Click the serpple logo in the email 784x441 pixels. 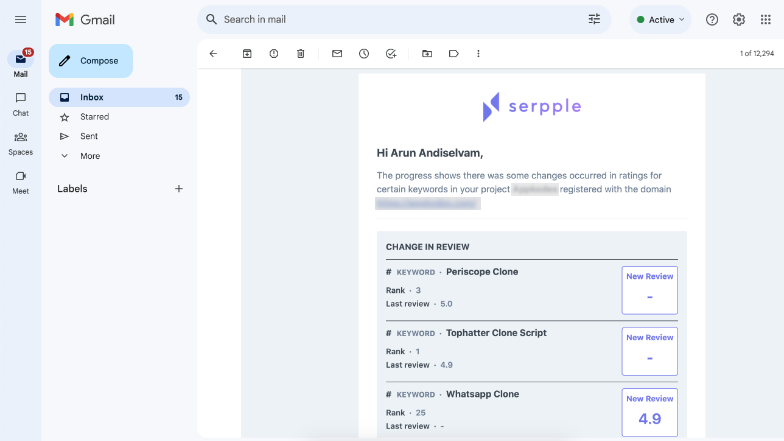pos(532,106)
